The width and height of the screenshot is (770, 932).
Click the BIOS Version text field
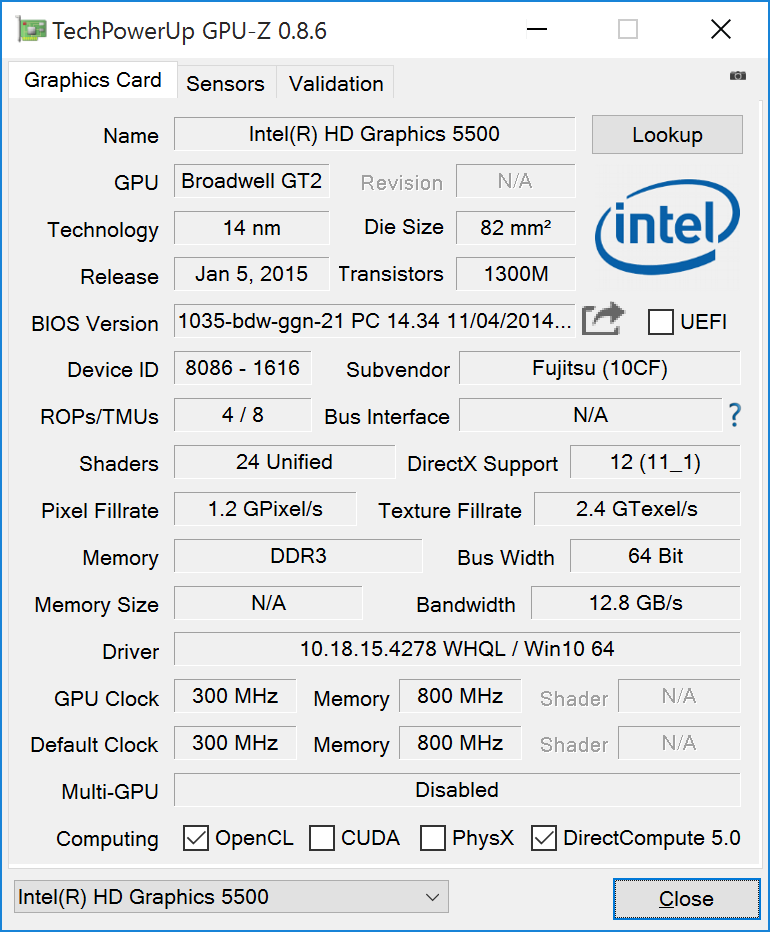click(x=375, y=321)
